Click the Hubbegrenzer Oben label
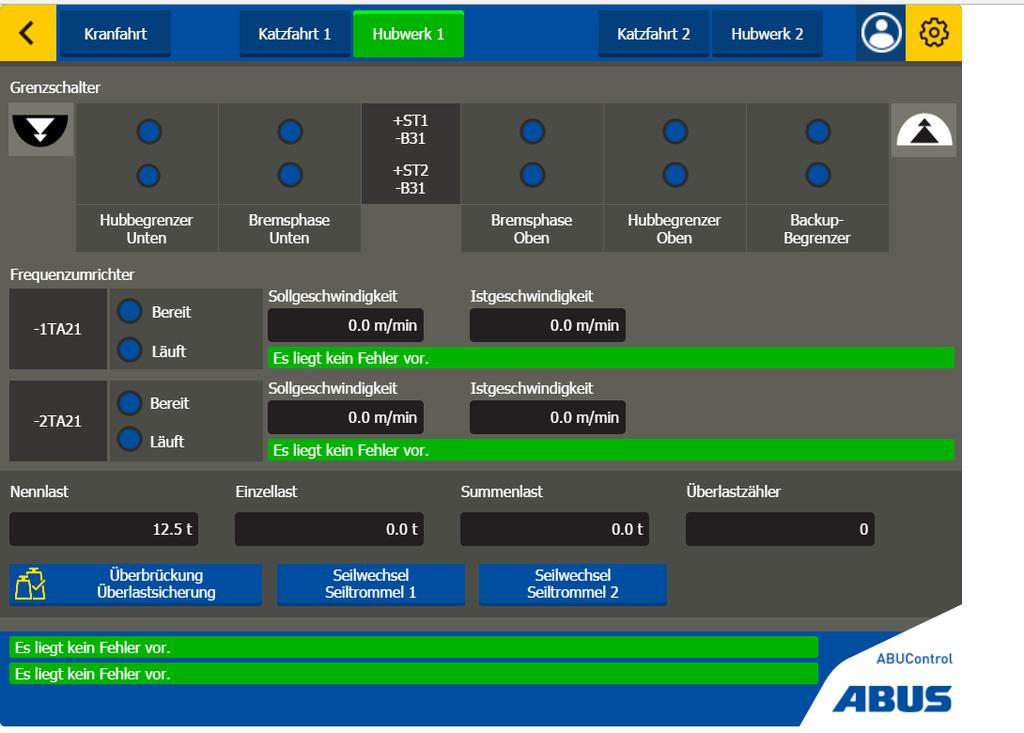The width and height of the screenshot is (1024, 733). point(674,229)
